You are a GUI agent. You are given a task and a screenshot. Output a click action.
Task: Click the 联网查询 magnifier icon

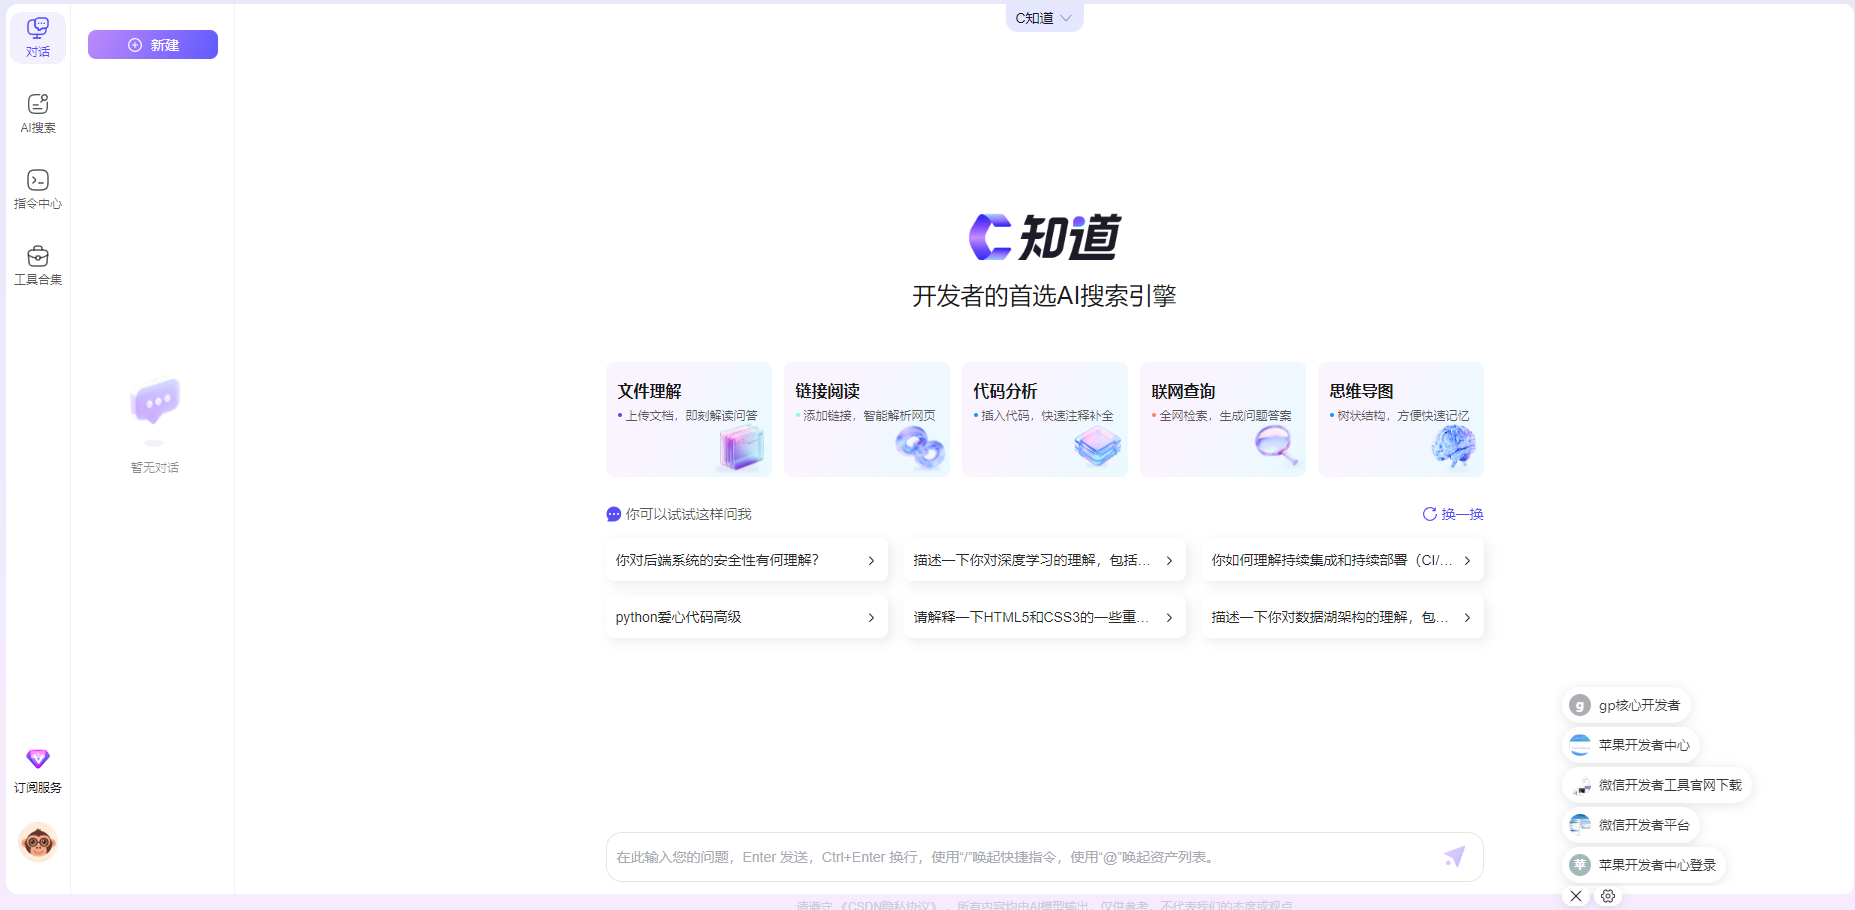(1276, 445)
